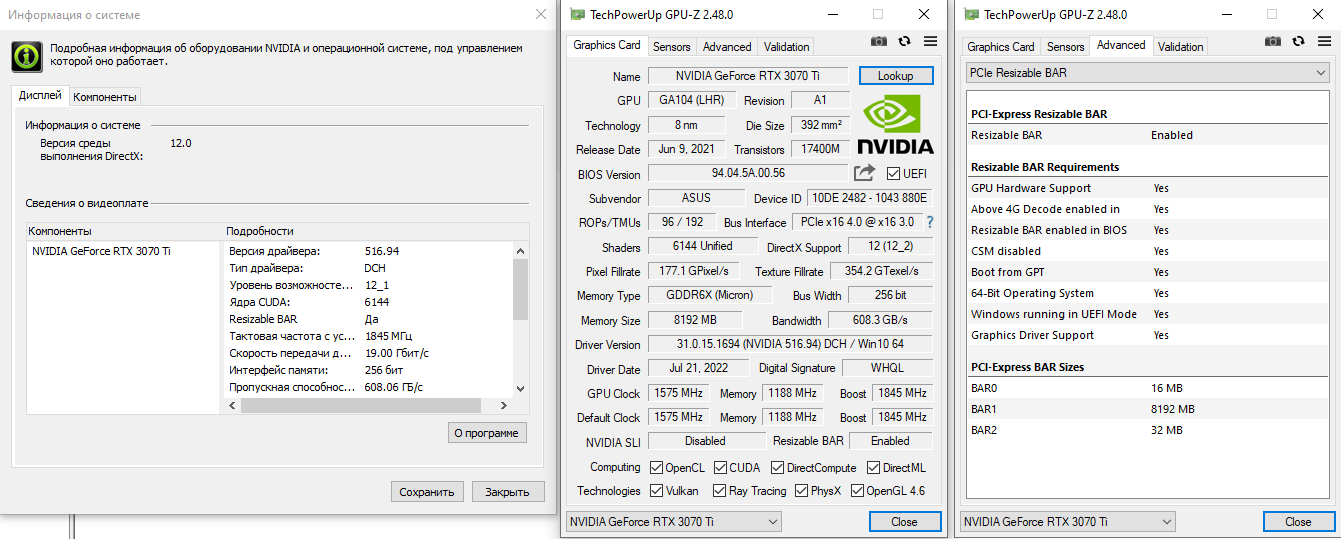Open the hamburger menu in Graphics Card window
Screen dimensions: 1343x539
pos(930,41)
